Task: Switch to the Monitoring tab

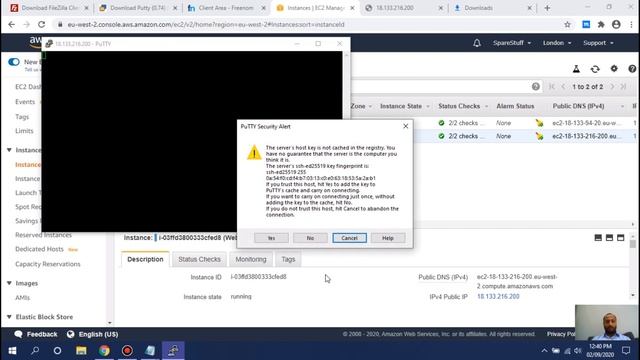Action: point(251,260)
